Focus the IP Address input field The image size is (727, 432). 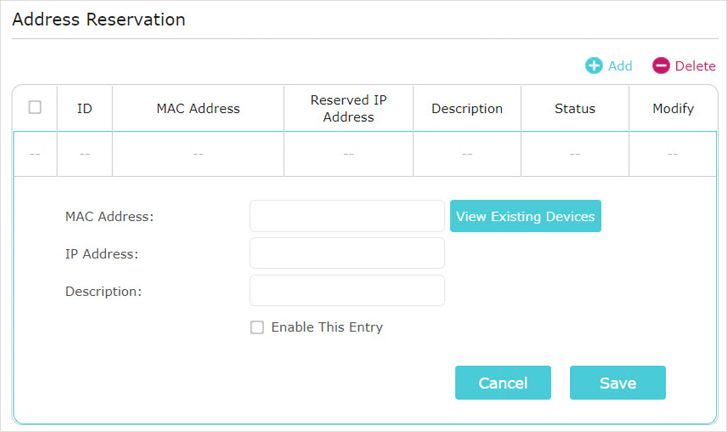[x=347, y=253]
